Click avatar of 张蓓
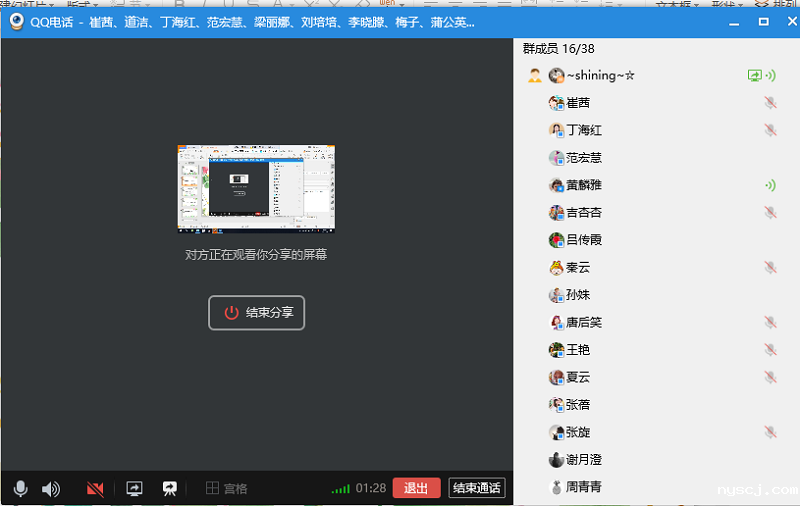800x506 pixels. (x=556, y=405)
